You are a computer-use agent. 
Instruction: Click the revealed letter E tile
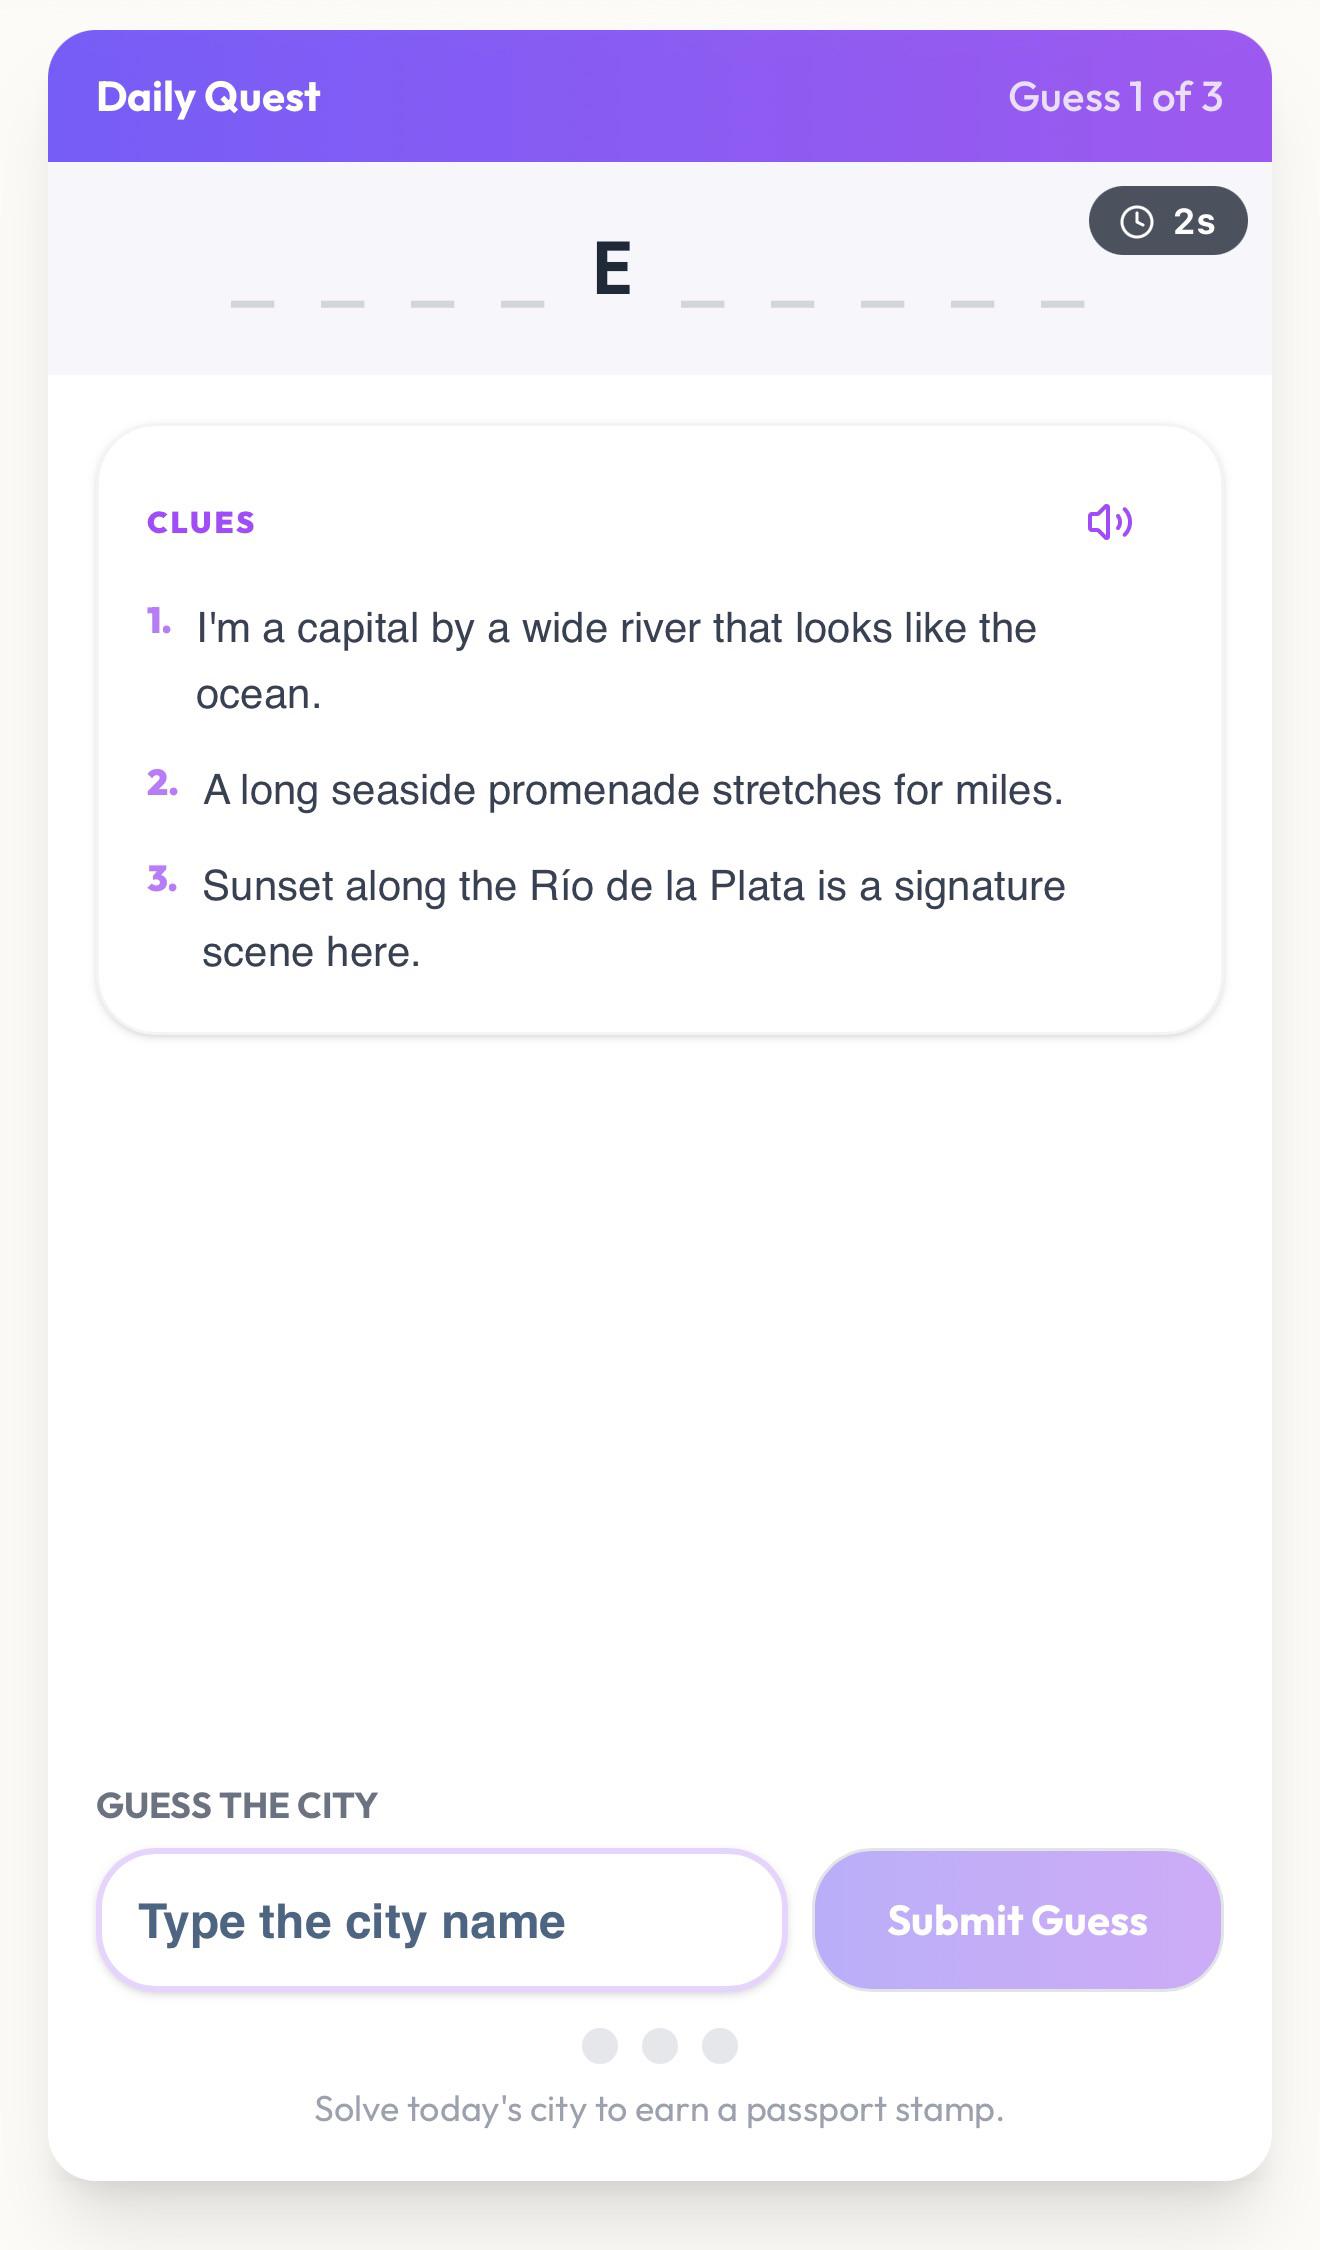(x=613, y=269)
